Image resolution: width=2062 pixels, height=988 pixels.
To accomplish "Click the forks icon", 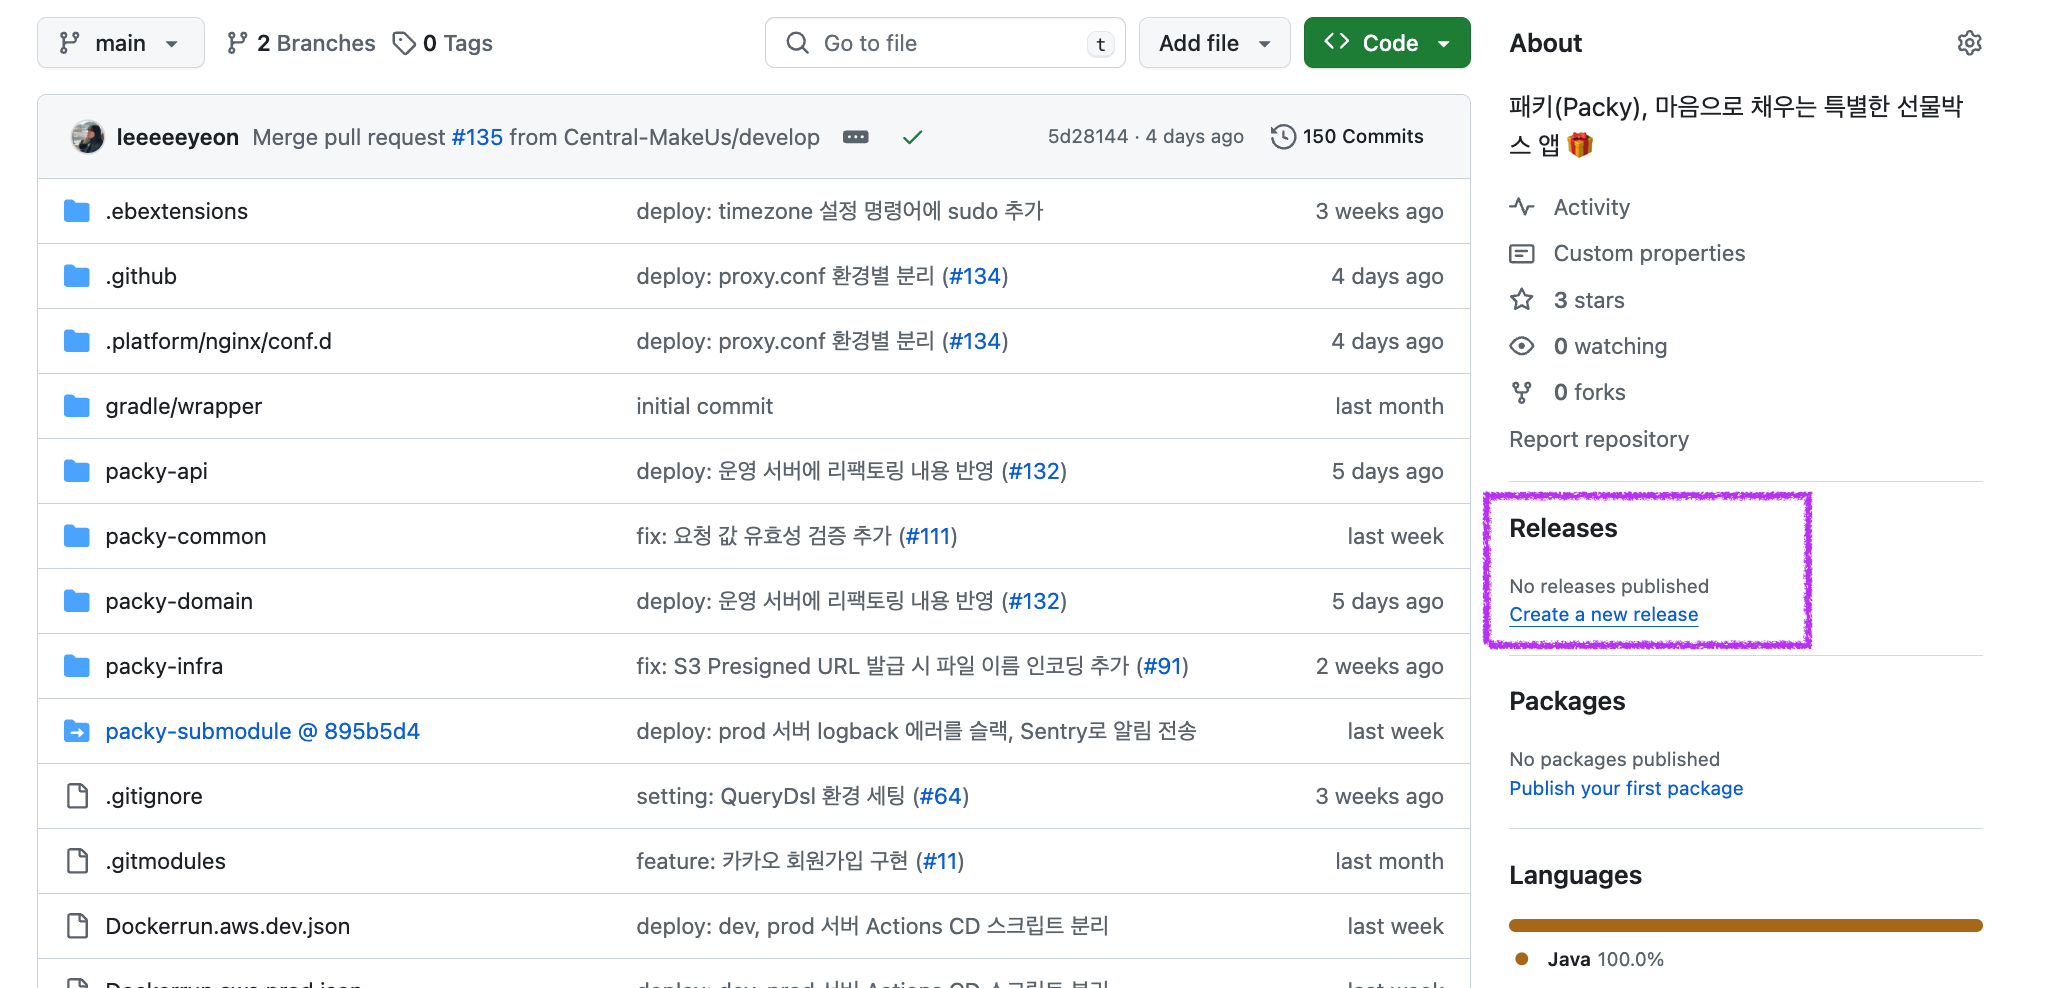I will coord(1521,392).
